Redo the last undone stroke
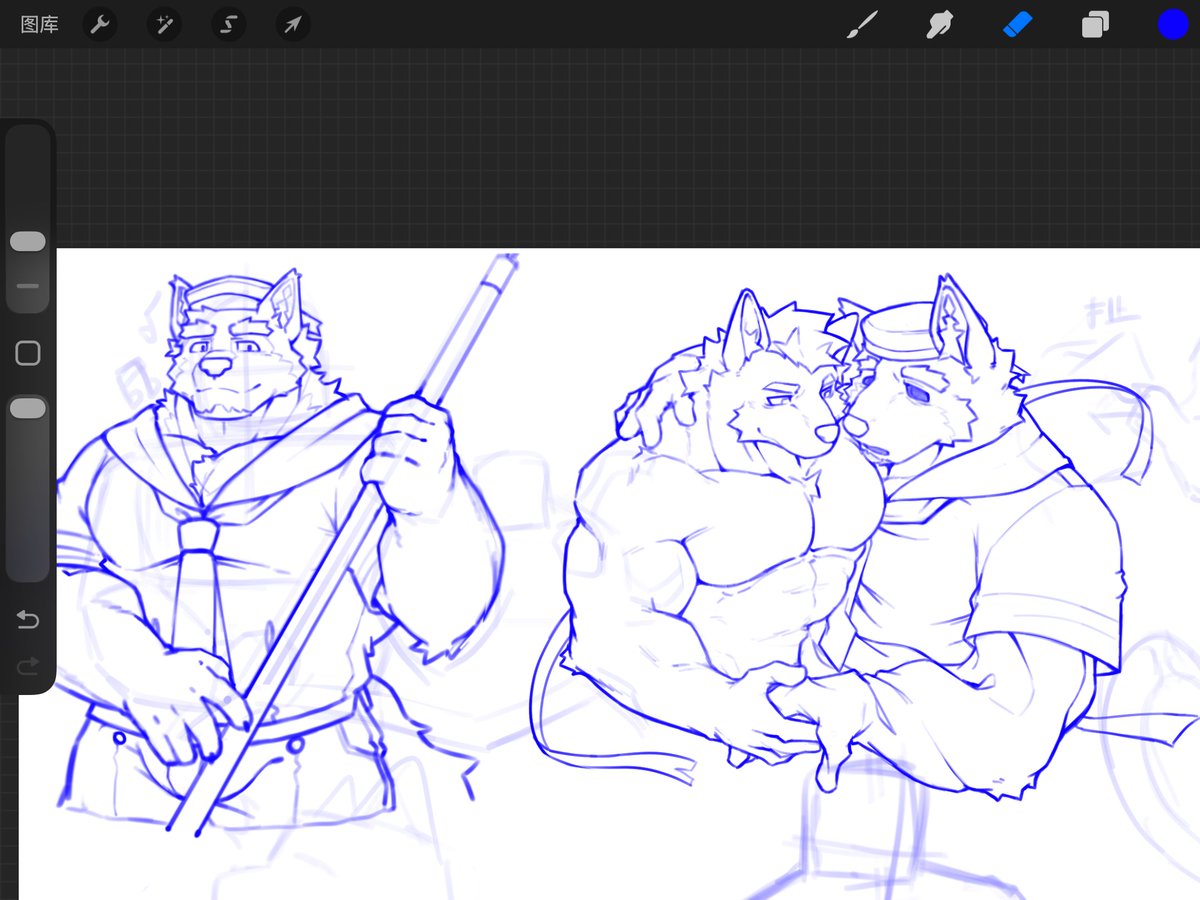The height and width of the screenshot is (900, 1200). 28,665
